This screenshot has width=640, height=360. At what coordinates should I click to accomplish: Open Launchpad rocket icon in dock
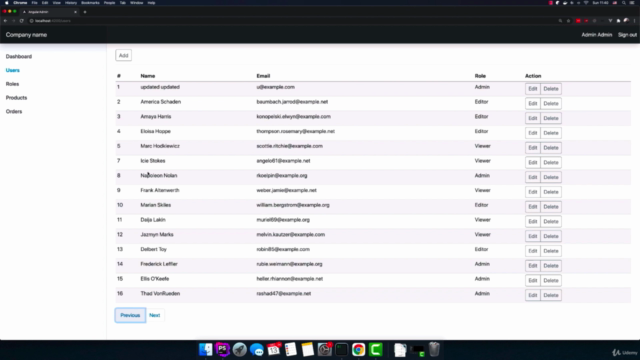(x=240, y=349)
